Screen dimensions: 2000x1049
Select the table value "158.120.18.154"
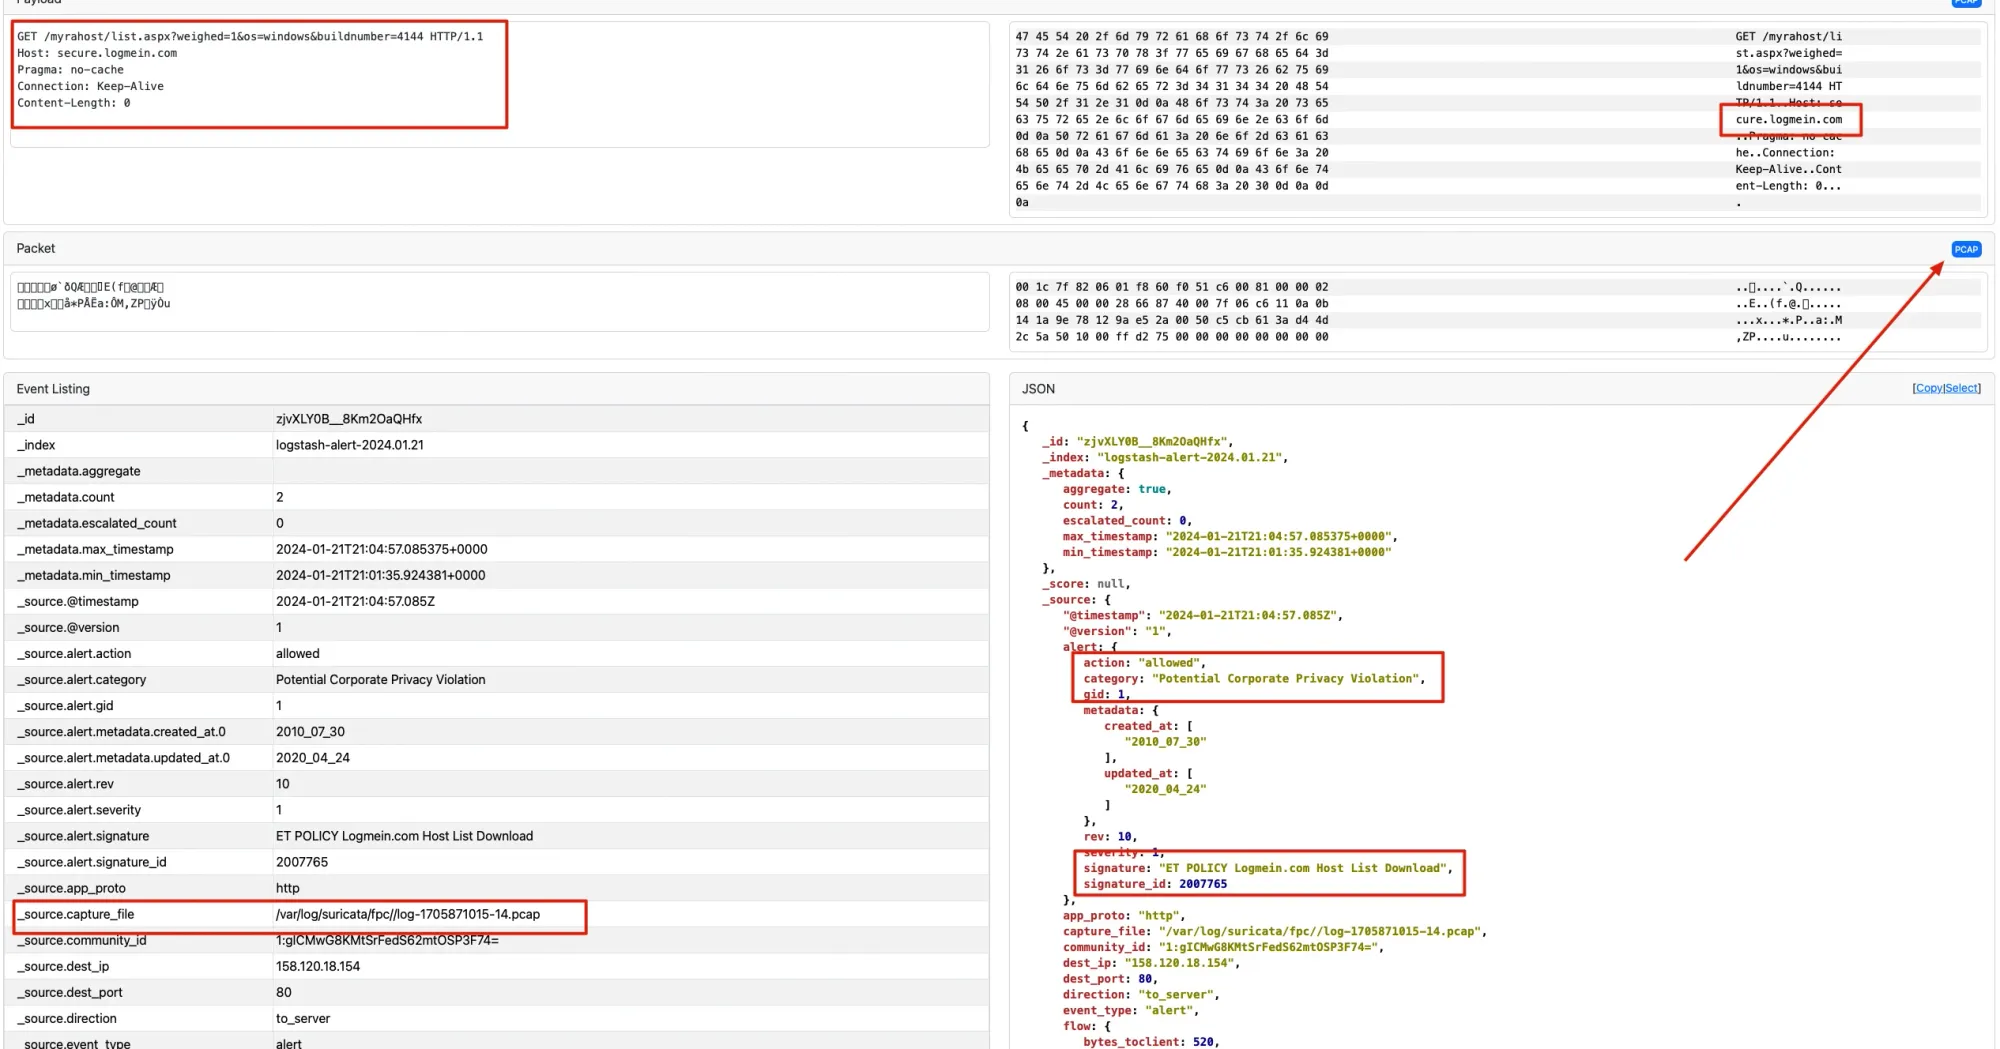tap(318, 966)
